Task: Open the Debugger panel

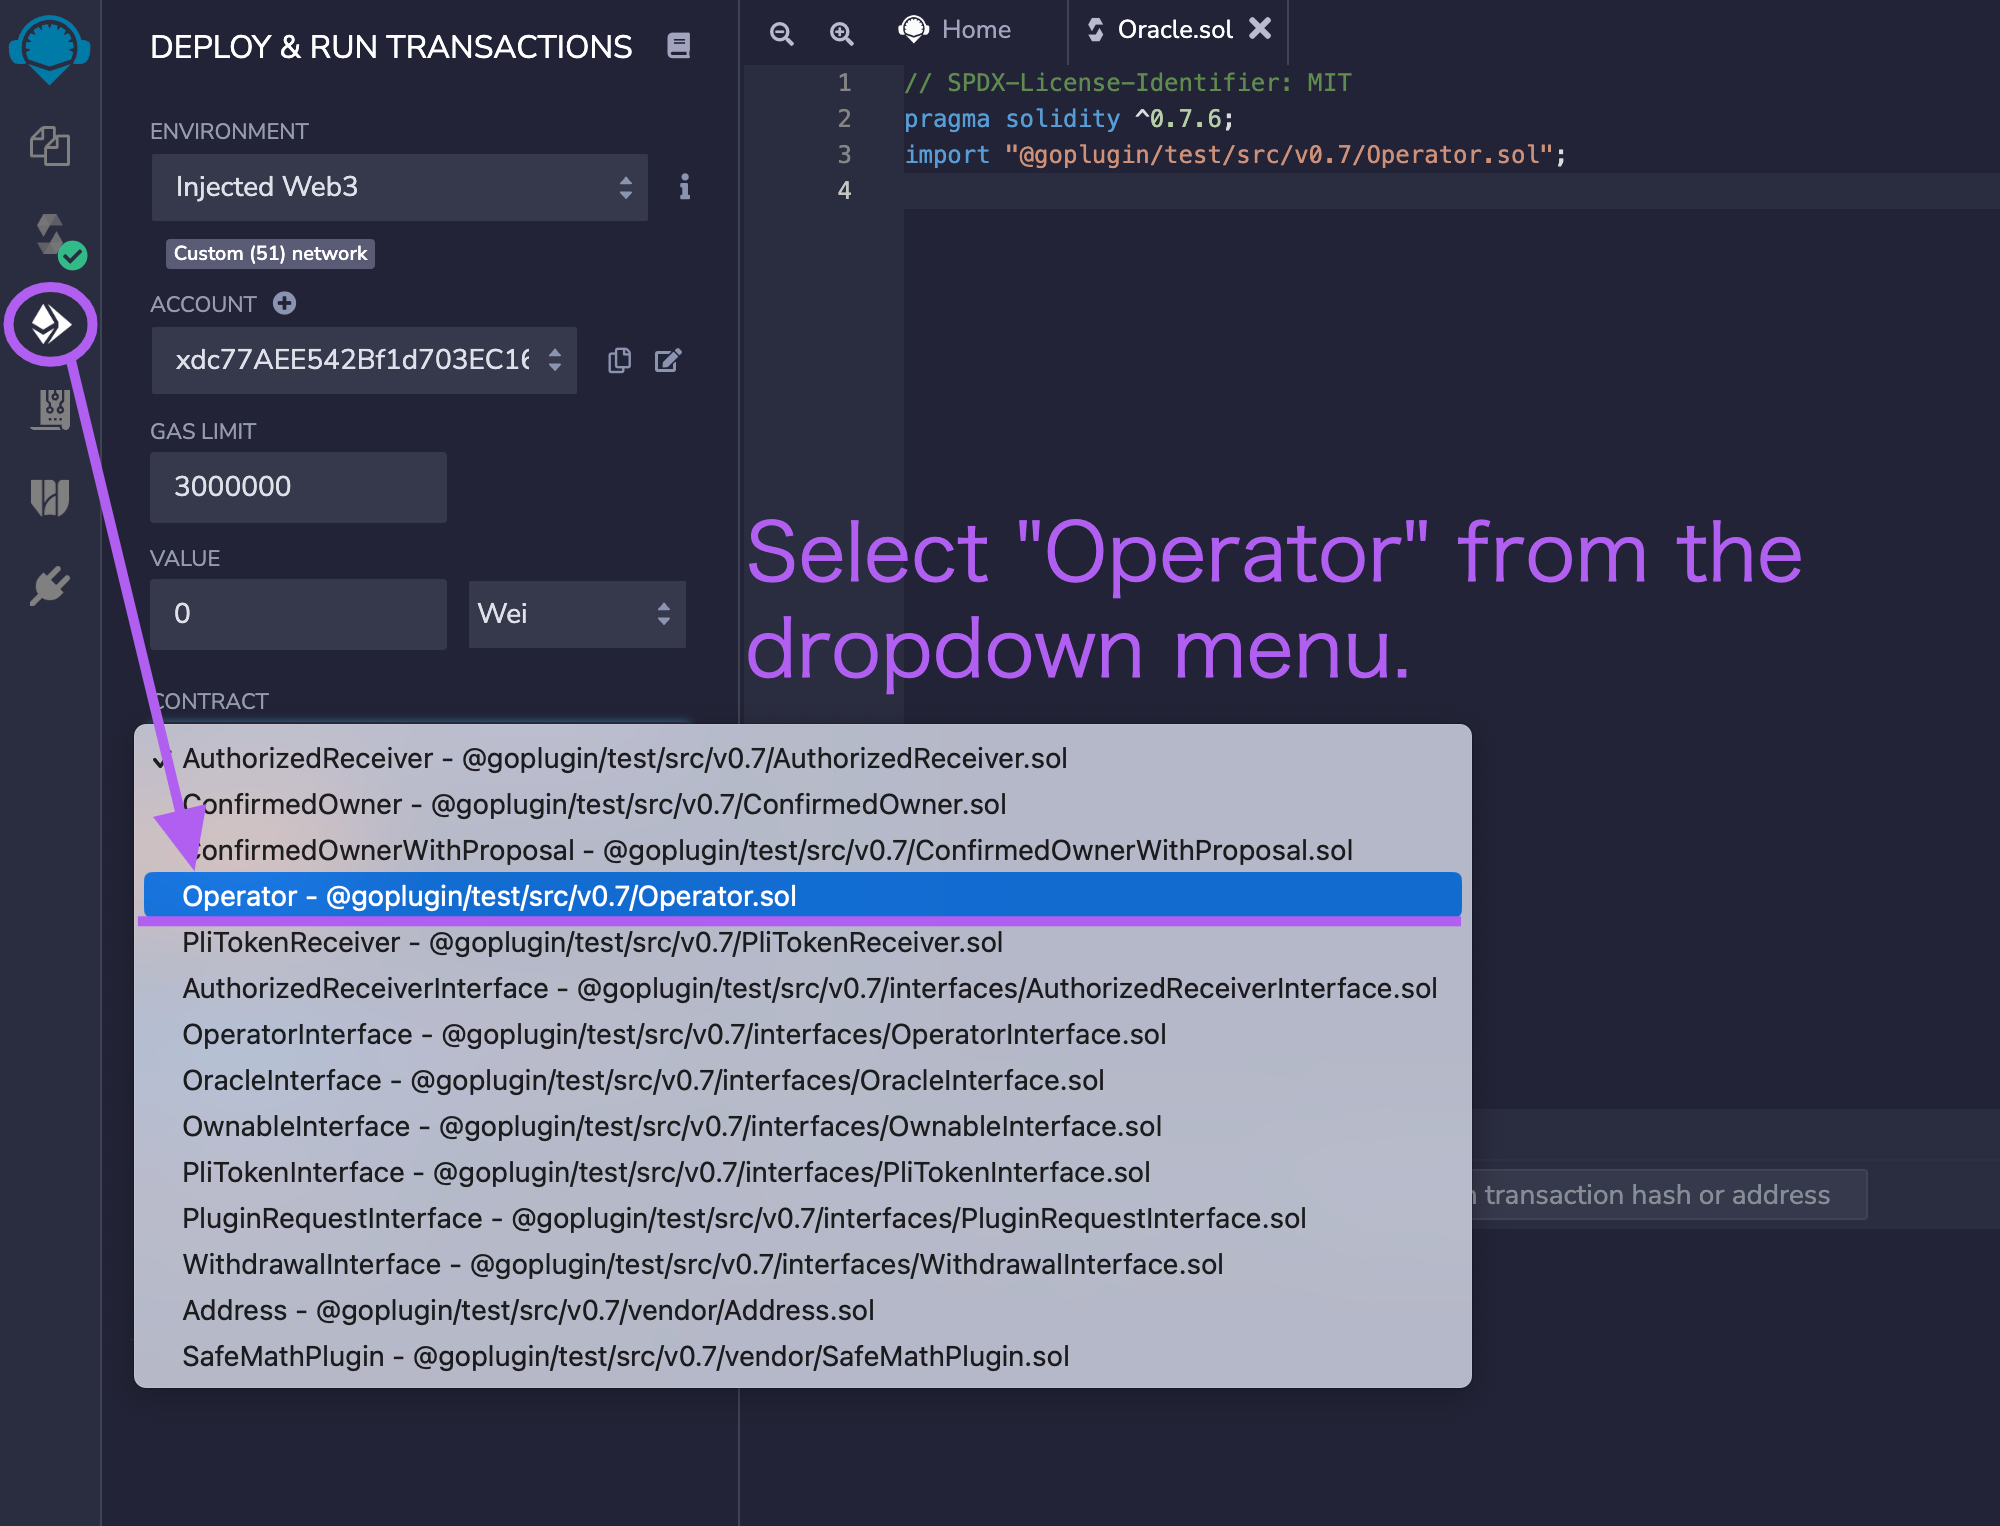Action: click(50, 409)
